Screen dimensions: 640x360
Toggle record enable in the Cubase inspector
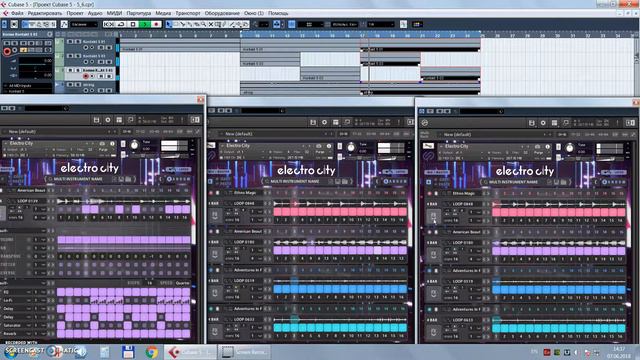click(x=7, y=51)
